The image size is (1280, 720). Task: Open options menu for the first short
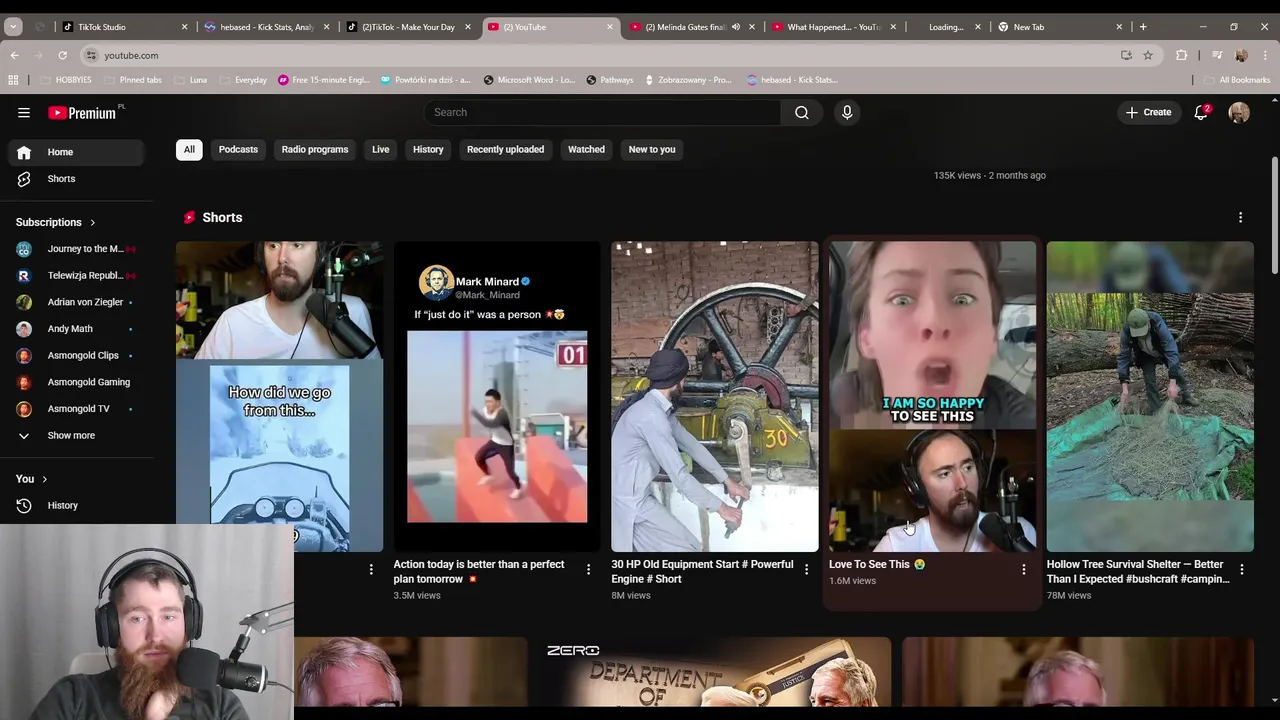pyautogui.click(x=371, y=569)
